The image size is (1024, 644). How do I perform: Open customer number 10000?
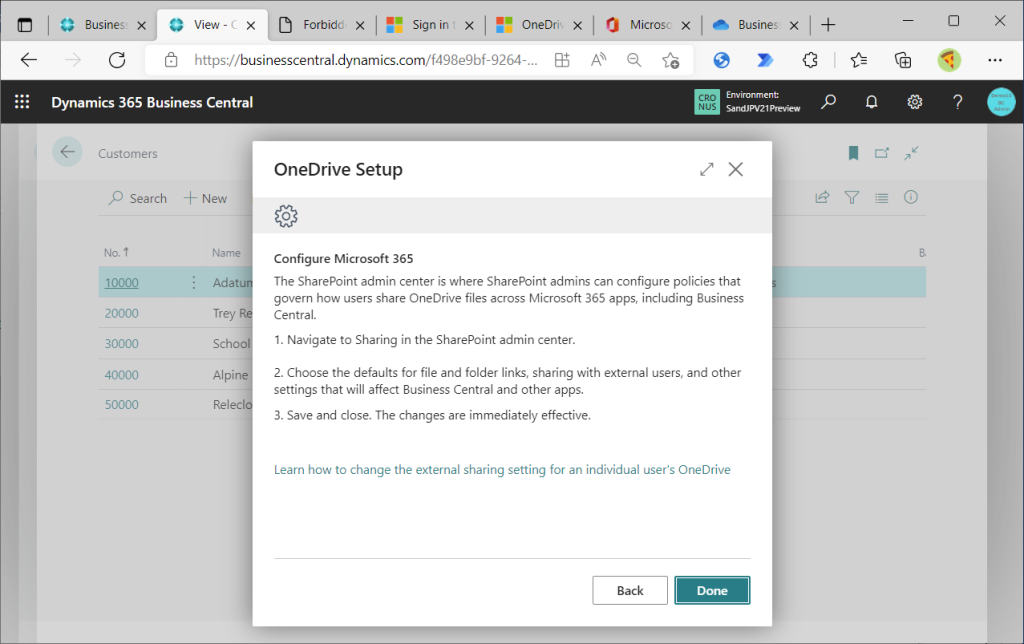click(121, 283)
